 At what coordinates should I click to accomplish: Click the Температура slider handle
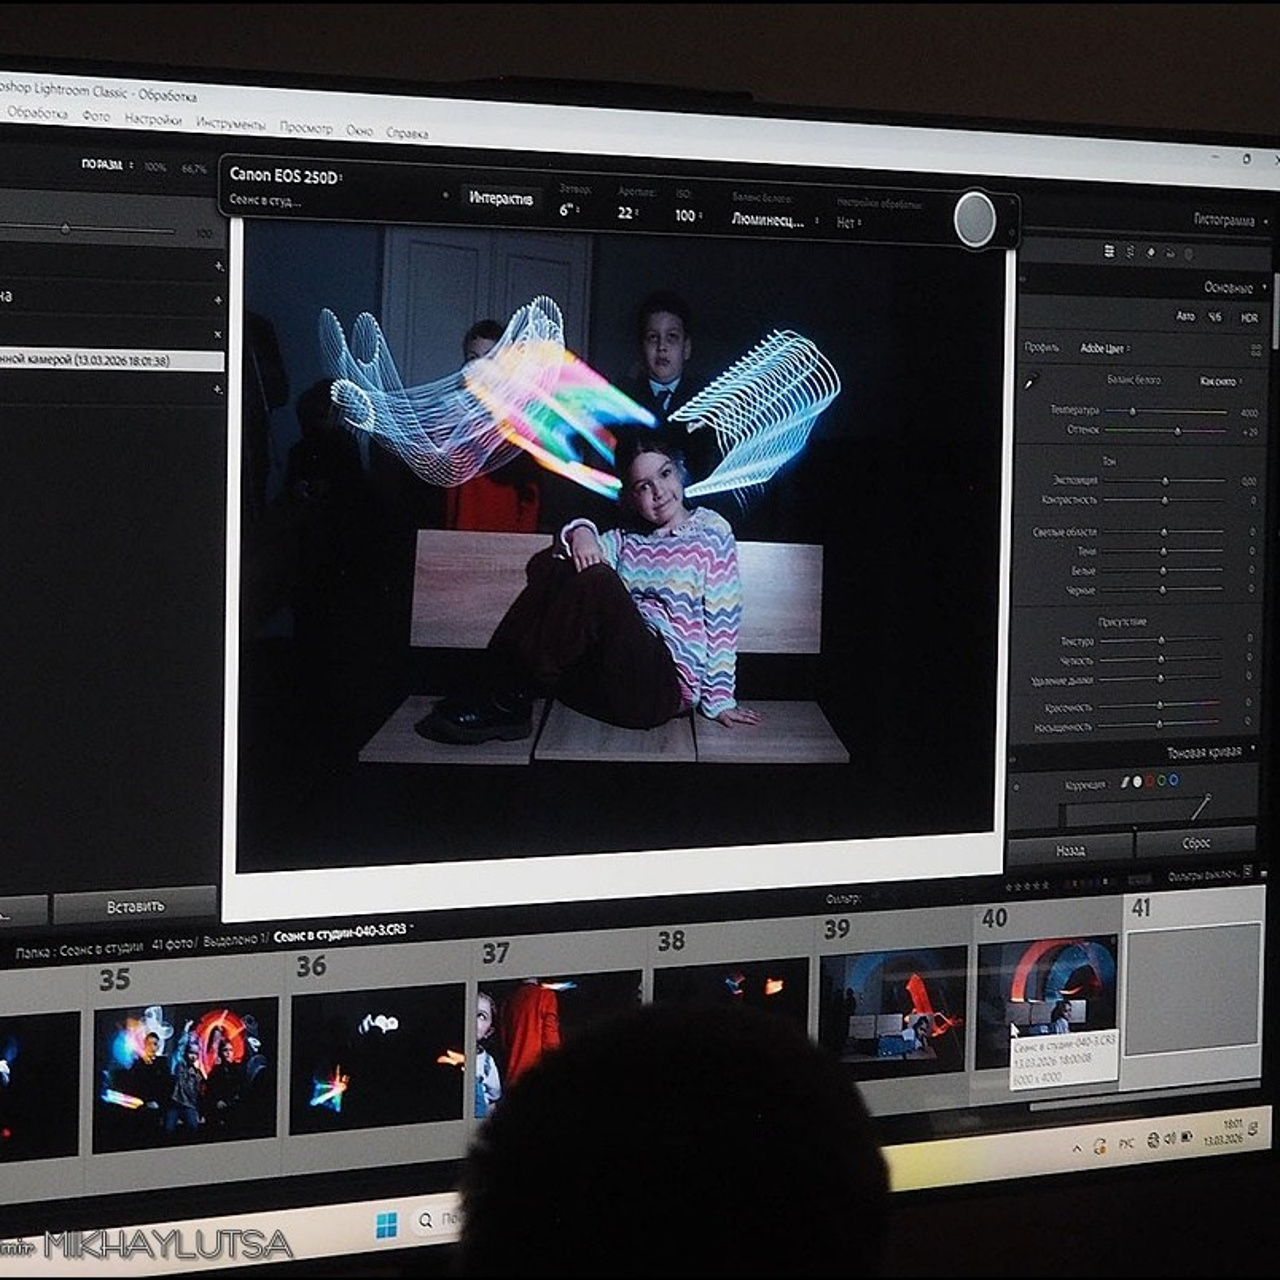[1132, 411]
